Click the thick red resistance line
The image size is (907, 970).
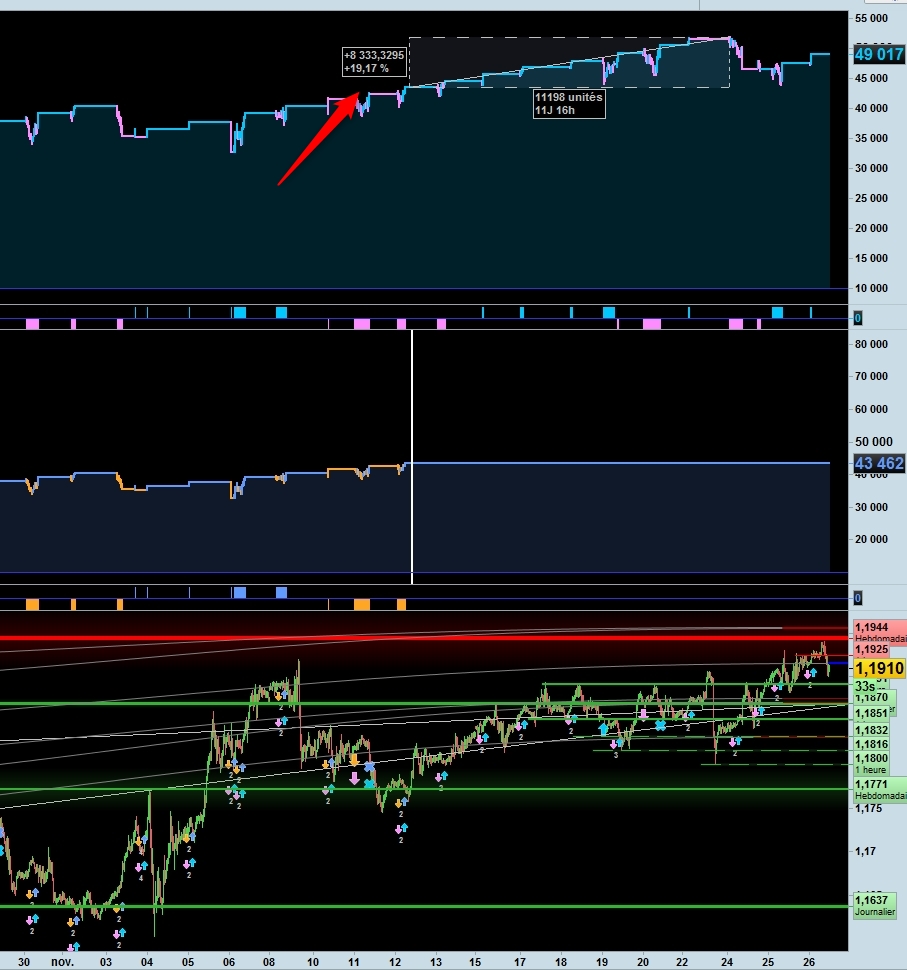[x=424, y=638]
